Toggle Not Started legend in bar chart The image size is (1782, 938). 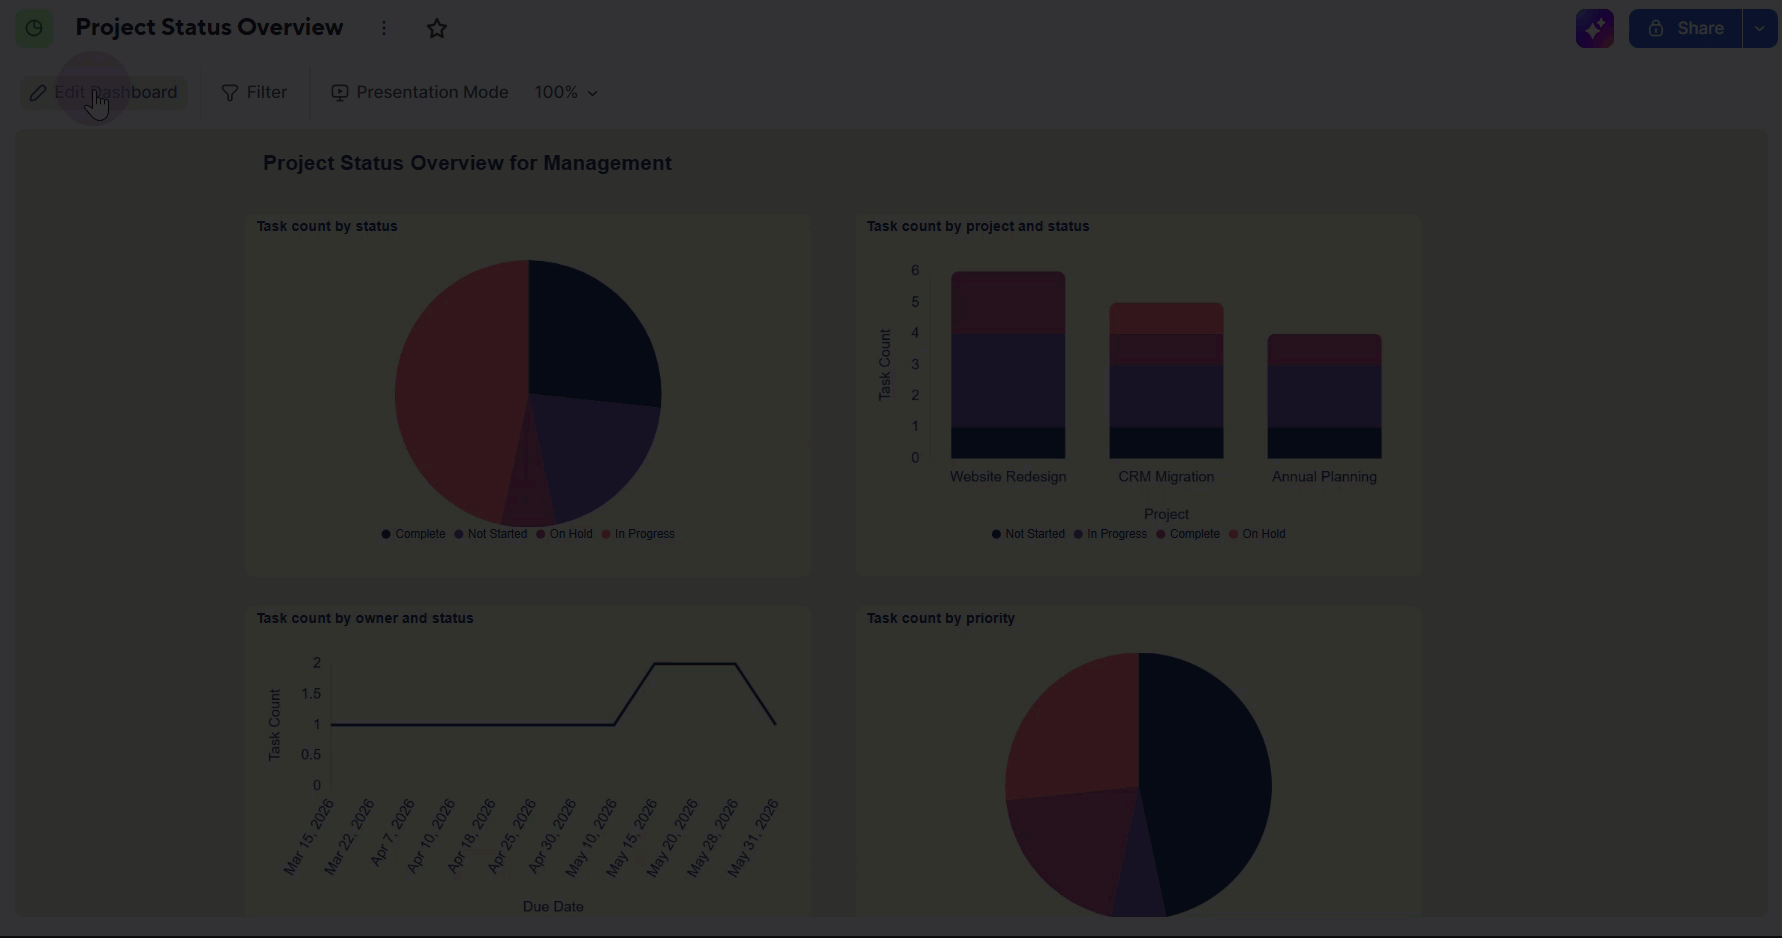tap(1028, 534)
